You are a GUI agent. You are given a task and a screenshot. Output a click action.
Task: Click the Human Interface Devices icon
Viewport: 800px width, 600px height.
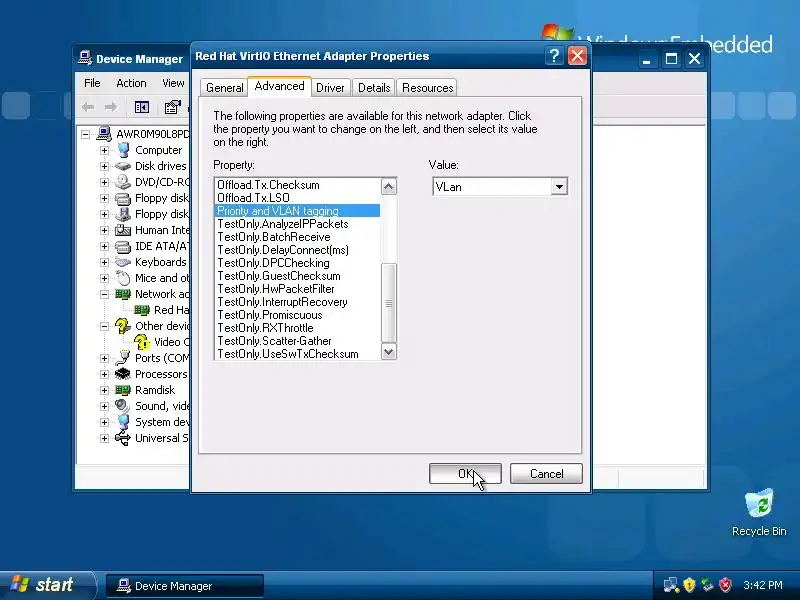coord(123,230)
